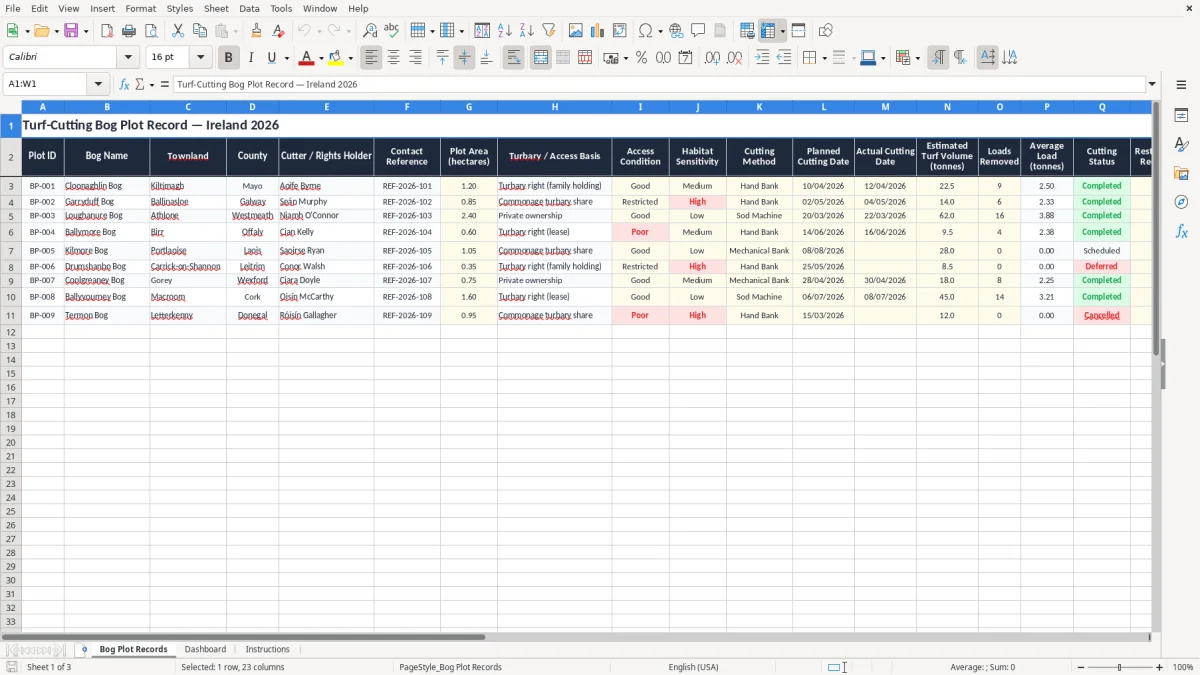Run the spelling check
The width and height of the screenshot is (1200, 675).
[392, 31]
